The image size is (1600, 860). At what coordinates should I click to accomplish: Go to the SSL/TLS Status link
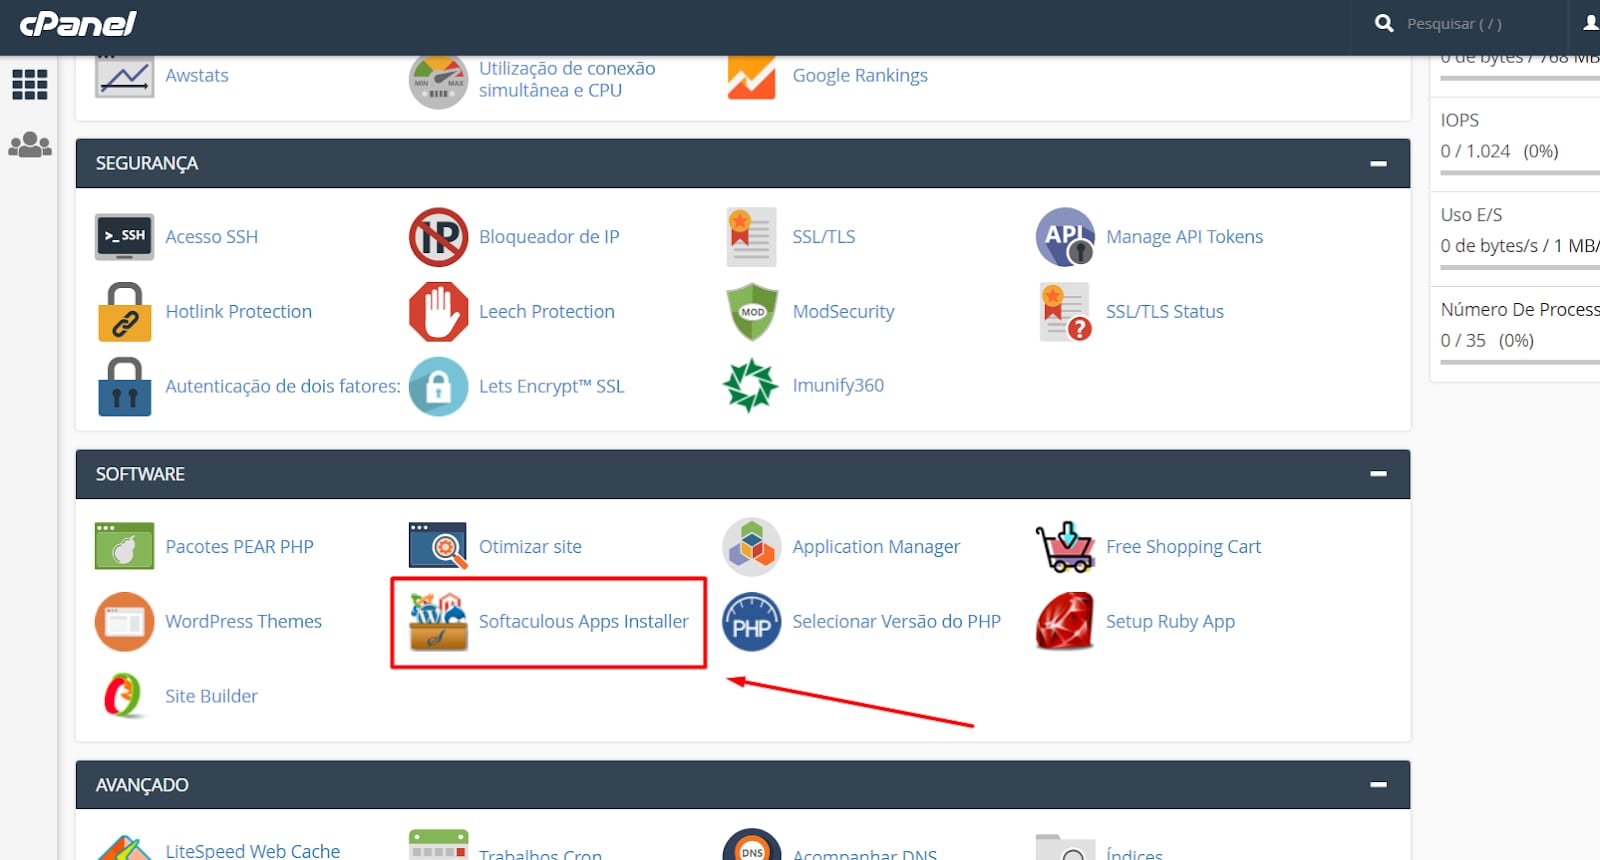pos(1164,312)
